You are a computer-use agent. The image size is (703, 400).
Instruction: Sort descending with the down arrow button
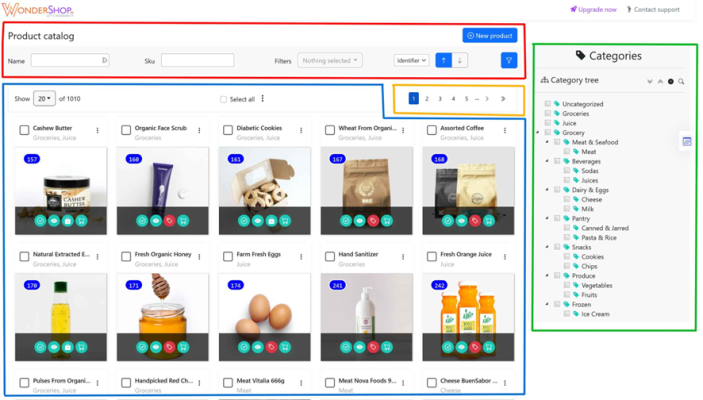pos(460,61)
